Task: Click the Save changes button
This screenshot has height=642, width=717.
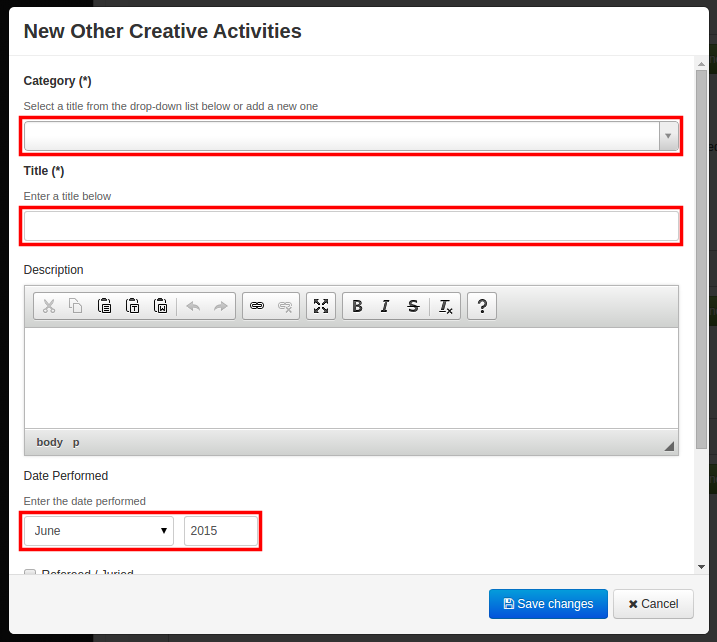Action: [x=548, y=604]
